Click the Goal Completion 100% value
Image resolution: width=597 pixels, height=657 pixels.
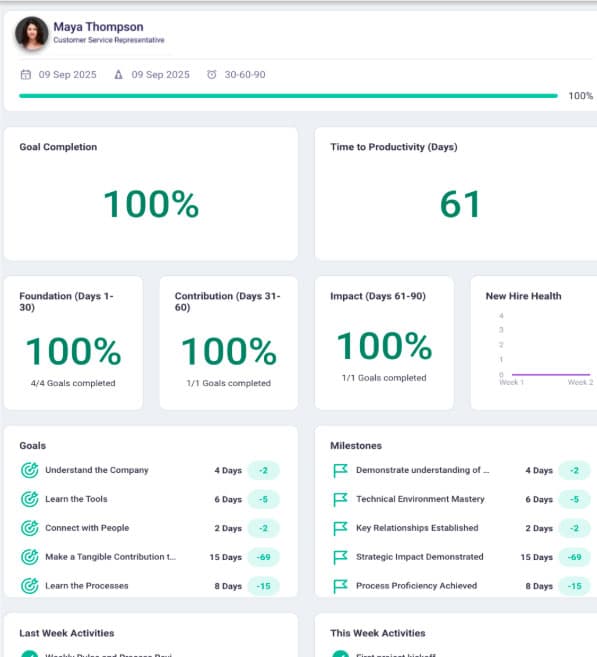pyautogui.click(x=151, y=204)
